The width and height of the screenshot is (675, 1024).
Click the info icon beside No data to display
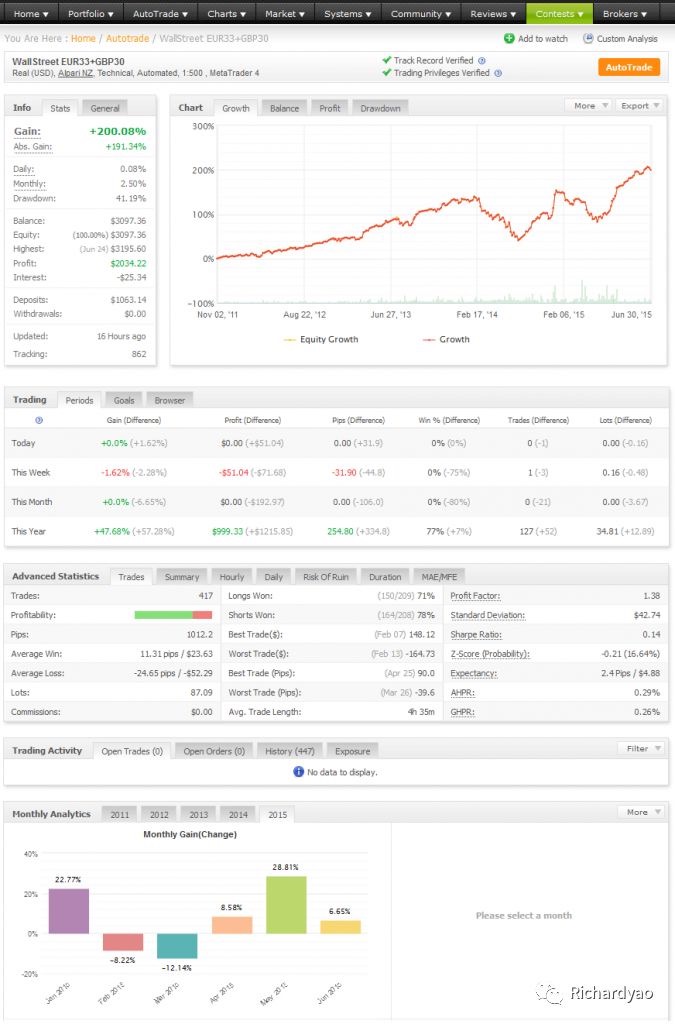coord(298,772)
